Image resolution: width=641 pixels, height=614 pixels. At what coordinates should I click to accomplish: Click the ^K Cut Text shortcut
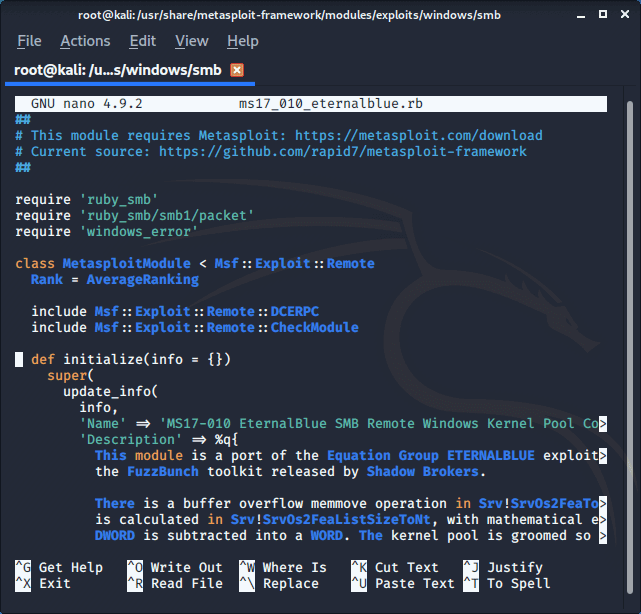(x=394, y=567)
